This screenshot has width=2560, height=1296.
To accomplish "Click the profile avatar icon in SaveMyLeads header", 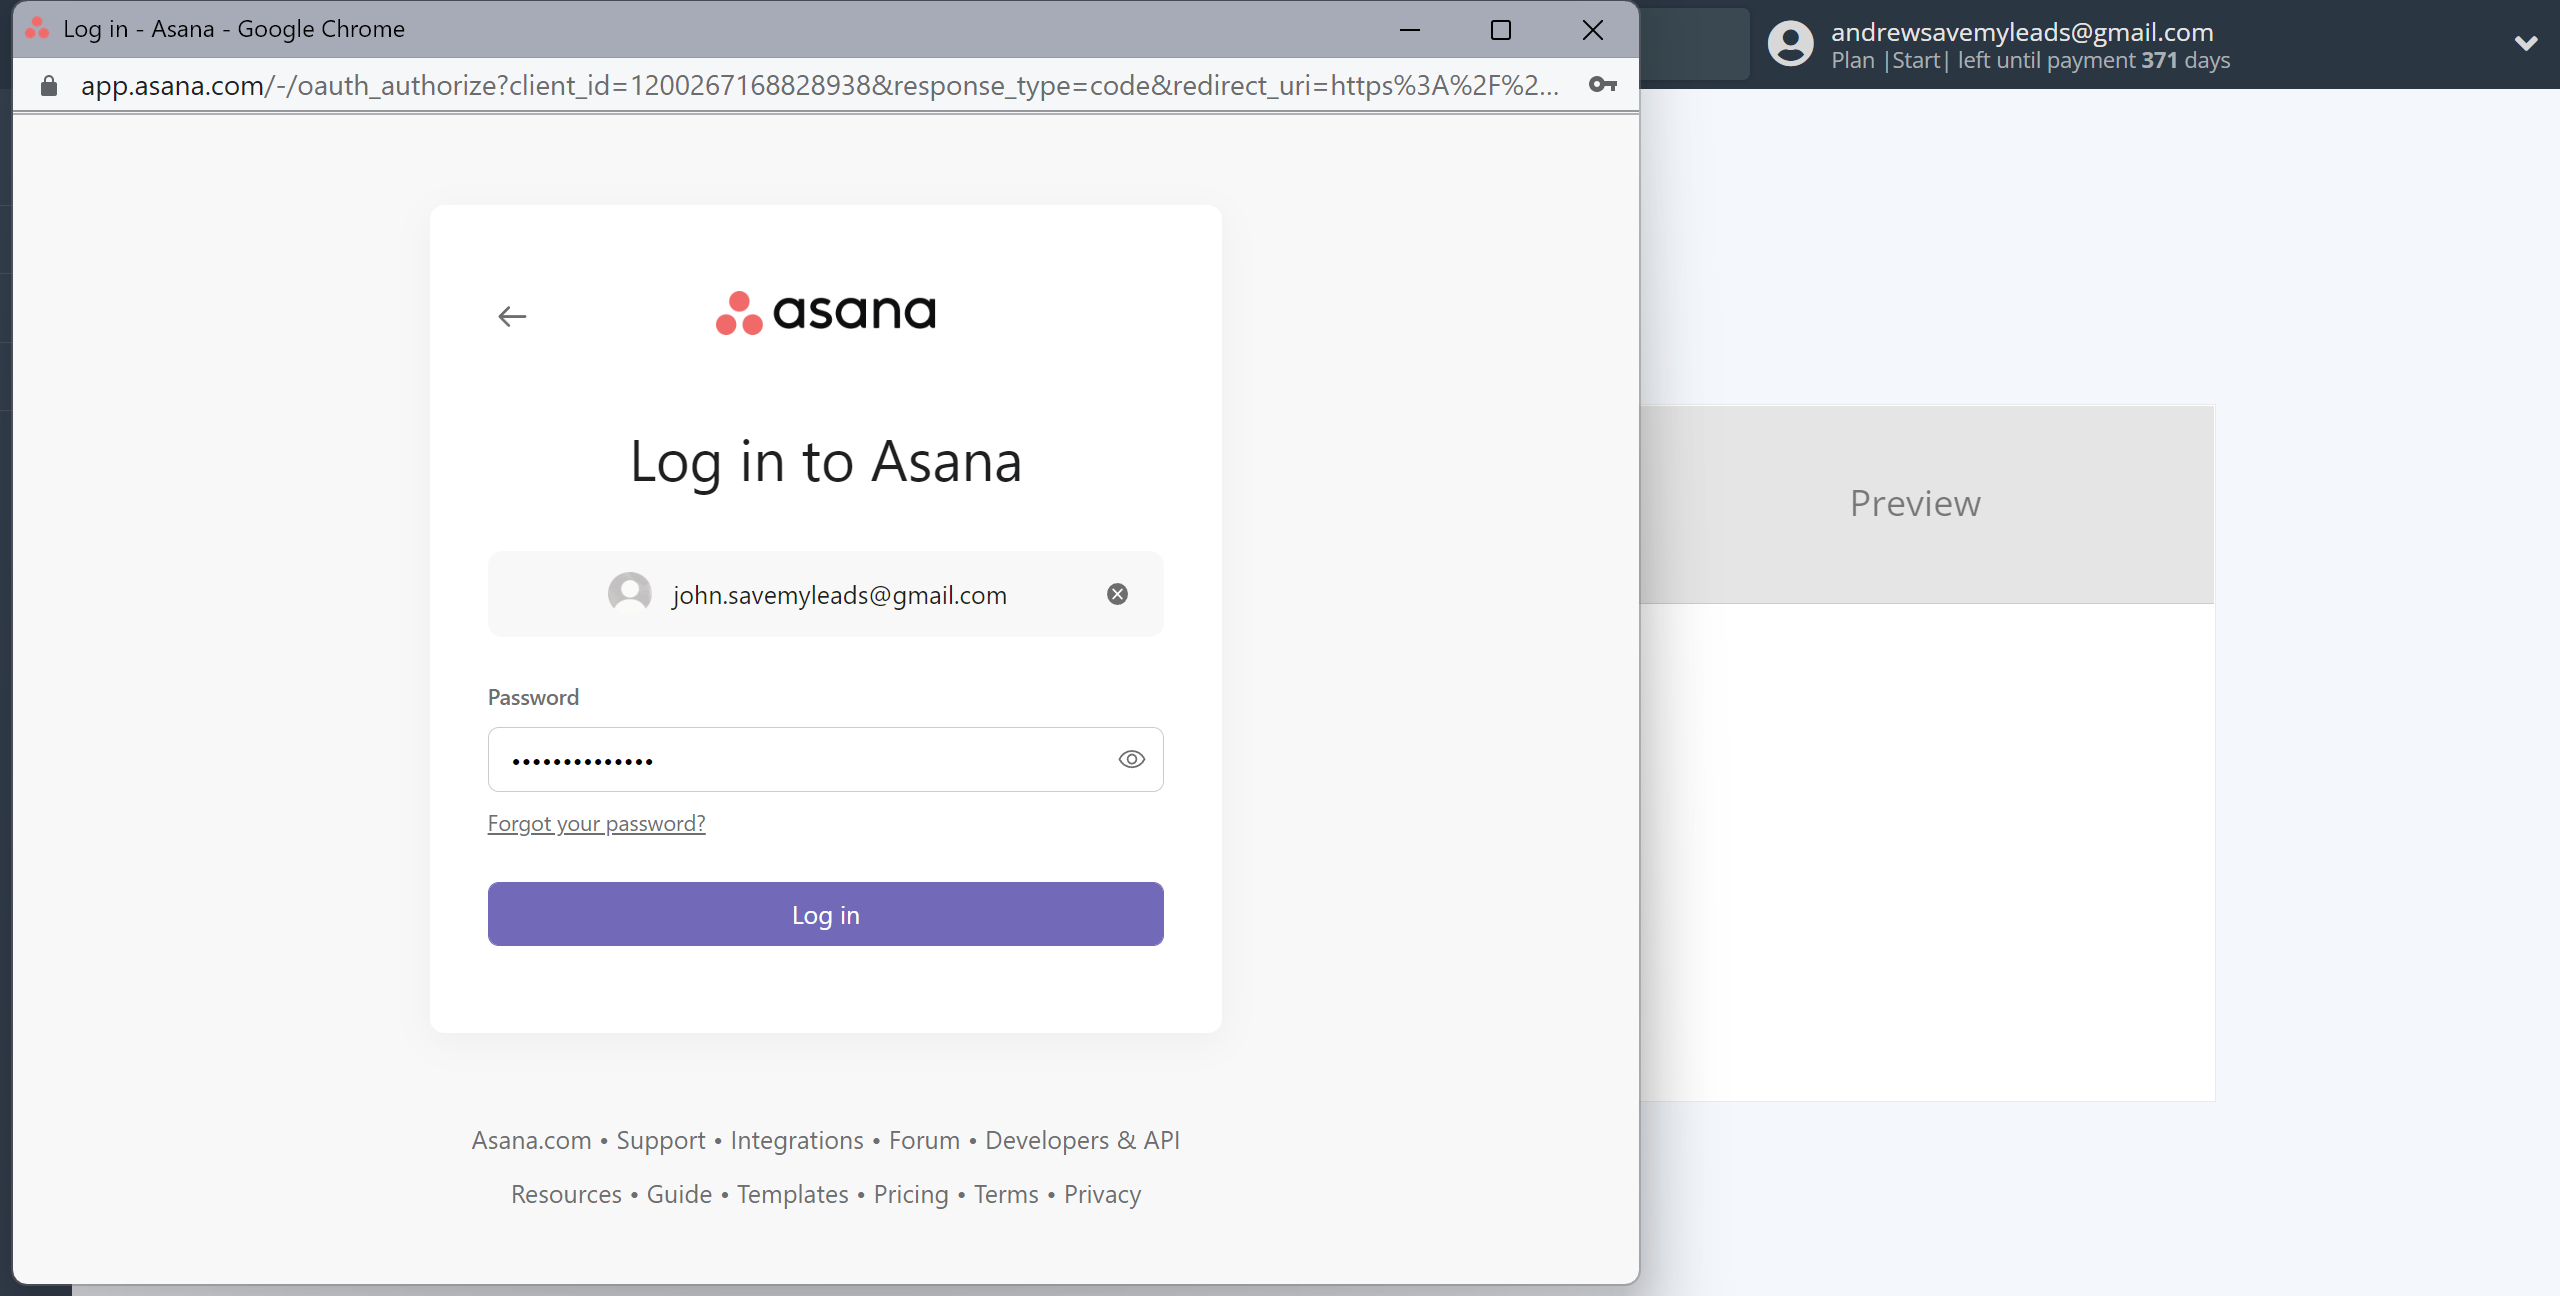I will [x=1790, y=44].
